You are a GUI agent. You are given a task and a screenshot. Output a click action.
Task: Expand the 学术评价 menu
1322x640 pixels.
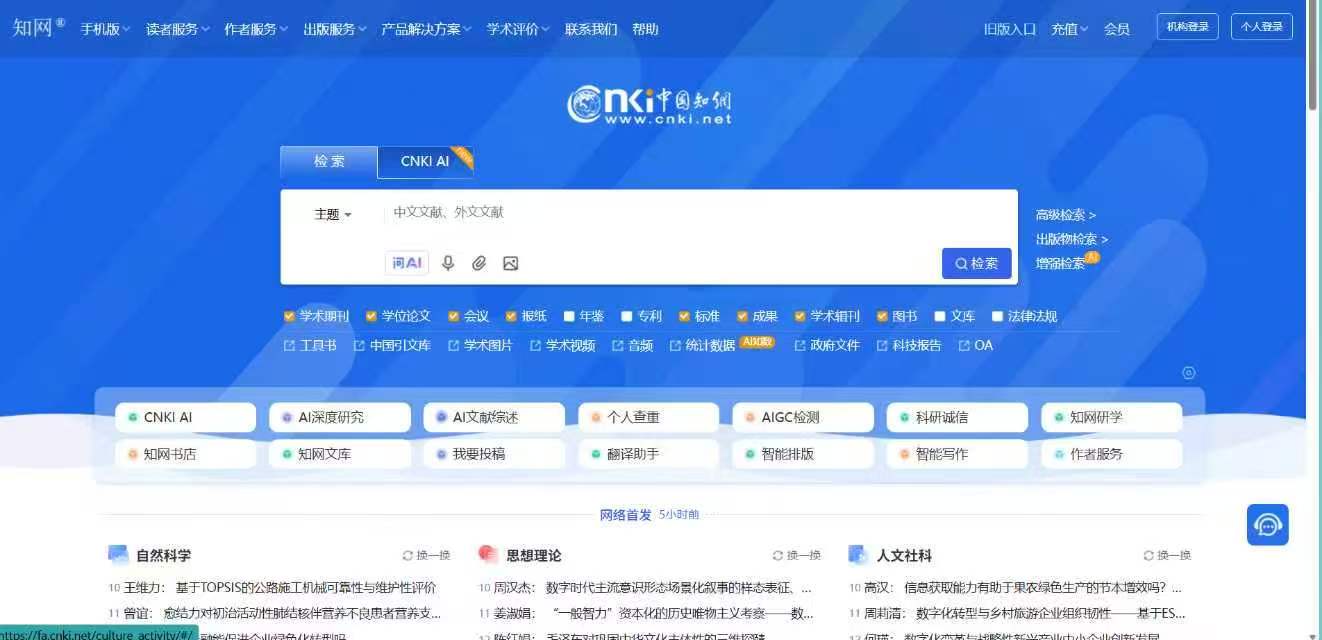pyautogui.click(x=518, y=29)
